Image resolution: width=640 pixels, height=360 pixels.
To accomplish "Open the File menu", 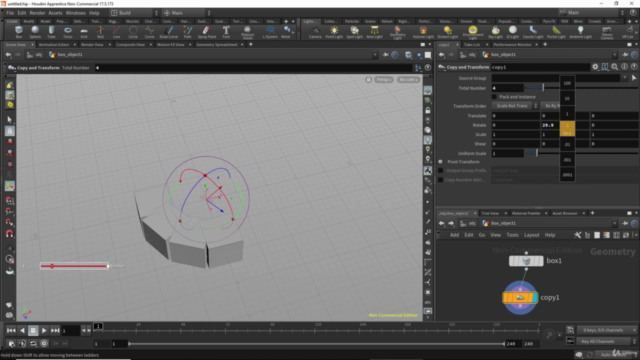I will pos(10,13).
